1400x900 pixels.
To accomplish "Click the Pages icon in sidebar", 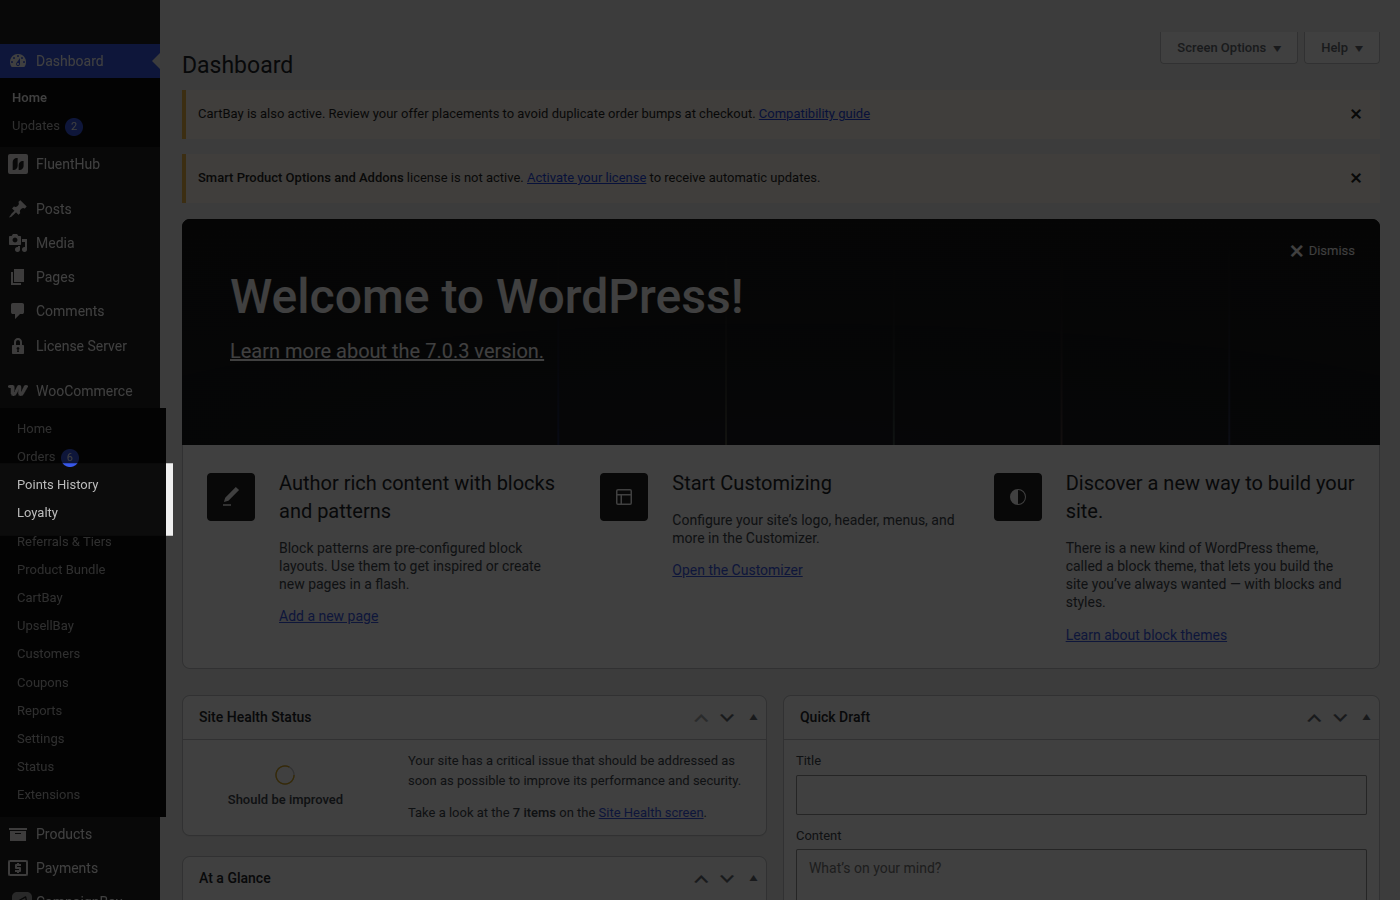I will pos(18,277).
